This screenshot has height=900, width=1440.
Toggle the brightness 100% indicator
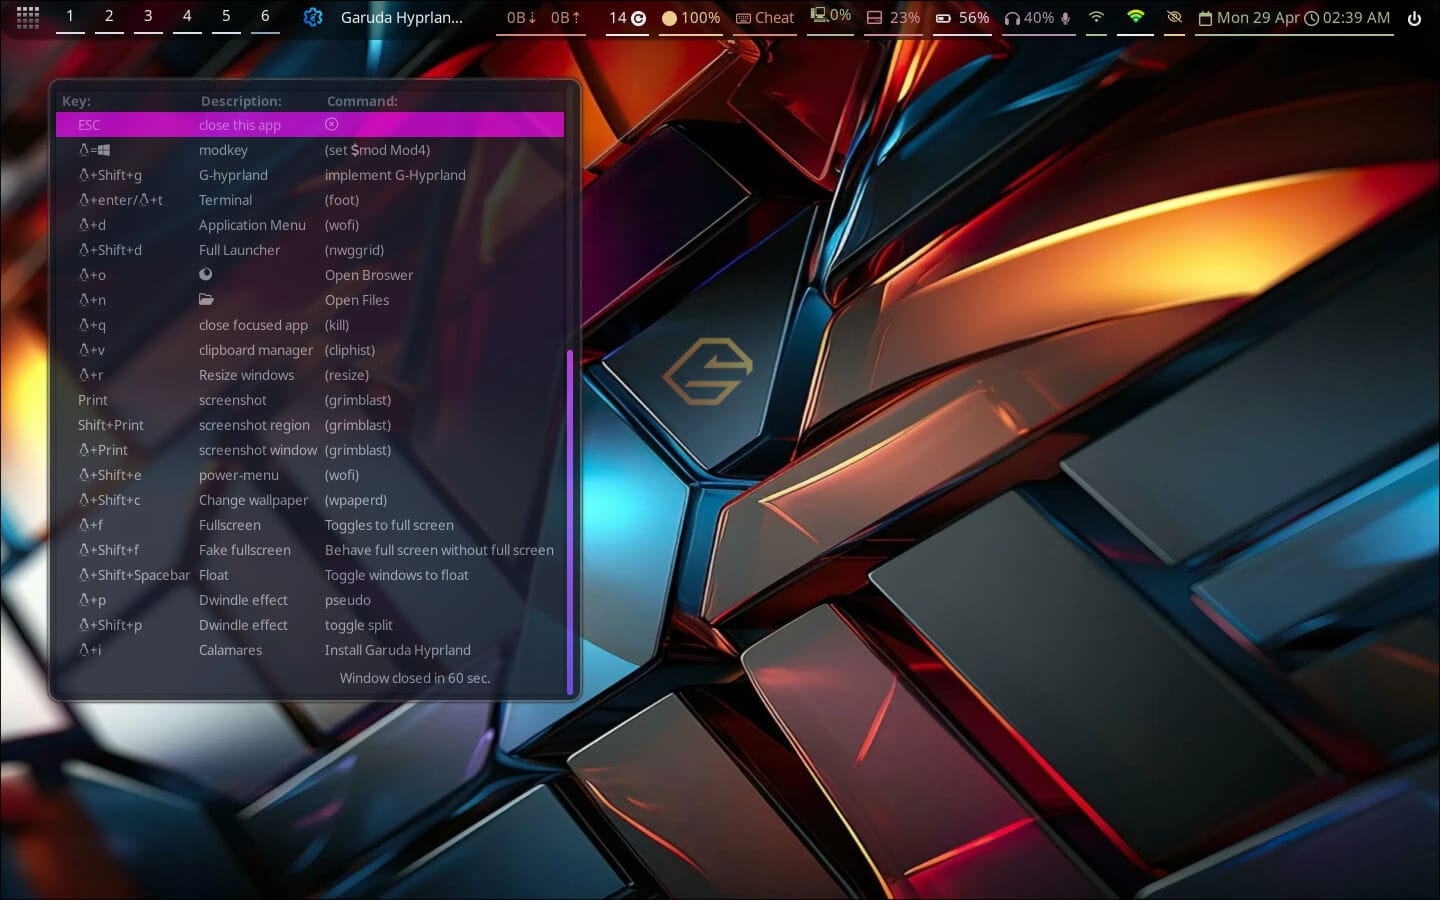point(690,17)
